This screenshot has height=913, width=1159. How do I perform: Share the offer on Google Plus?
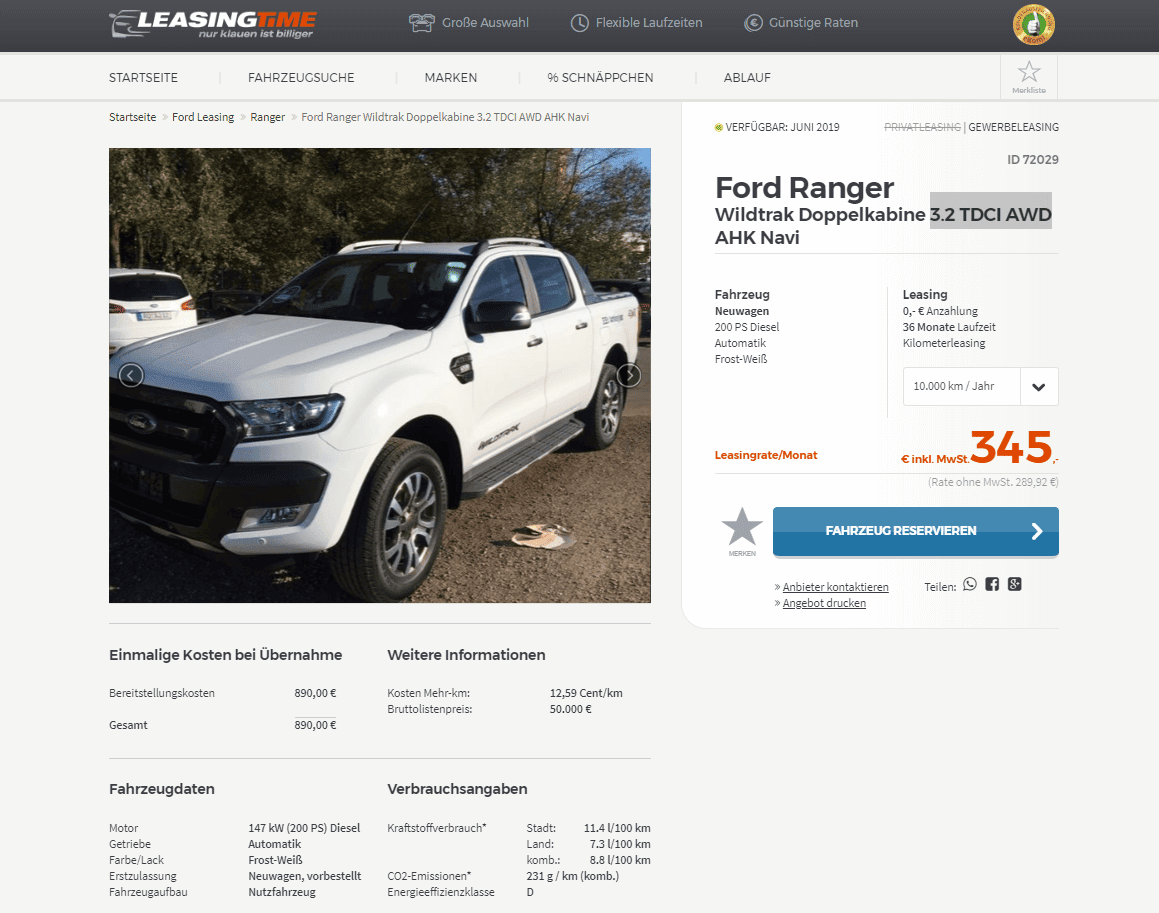(1015, 584)
